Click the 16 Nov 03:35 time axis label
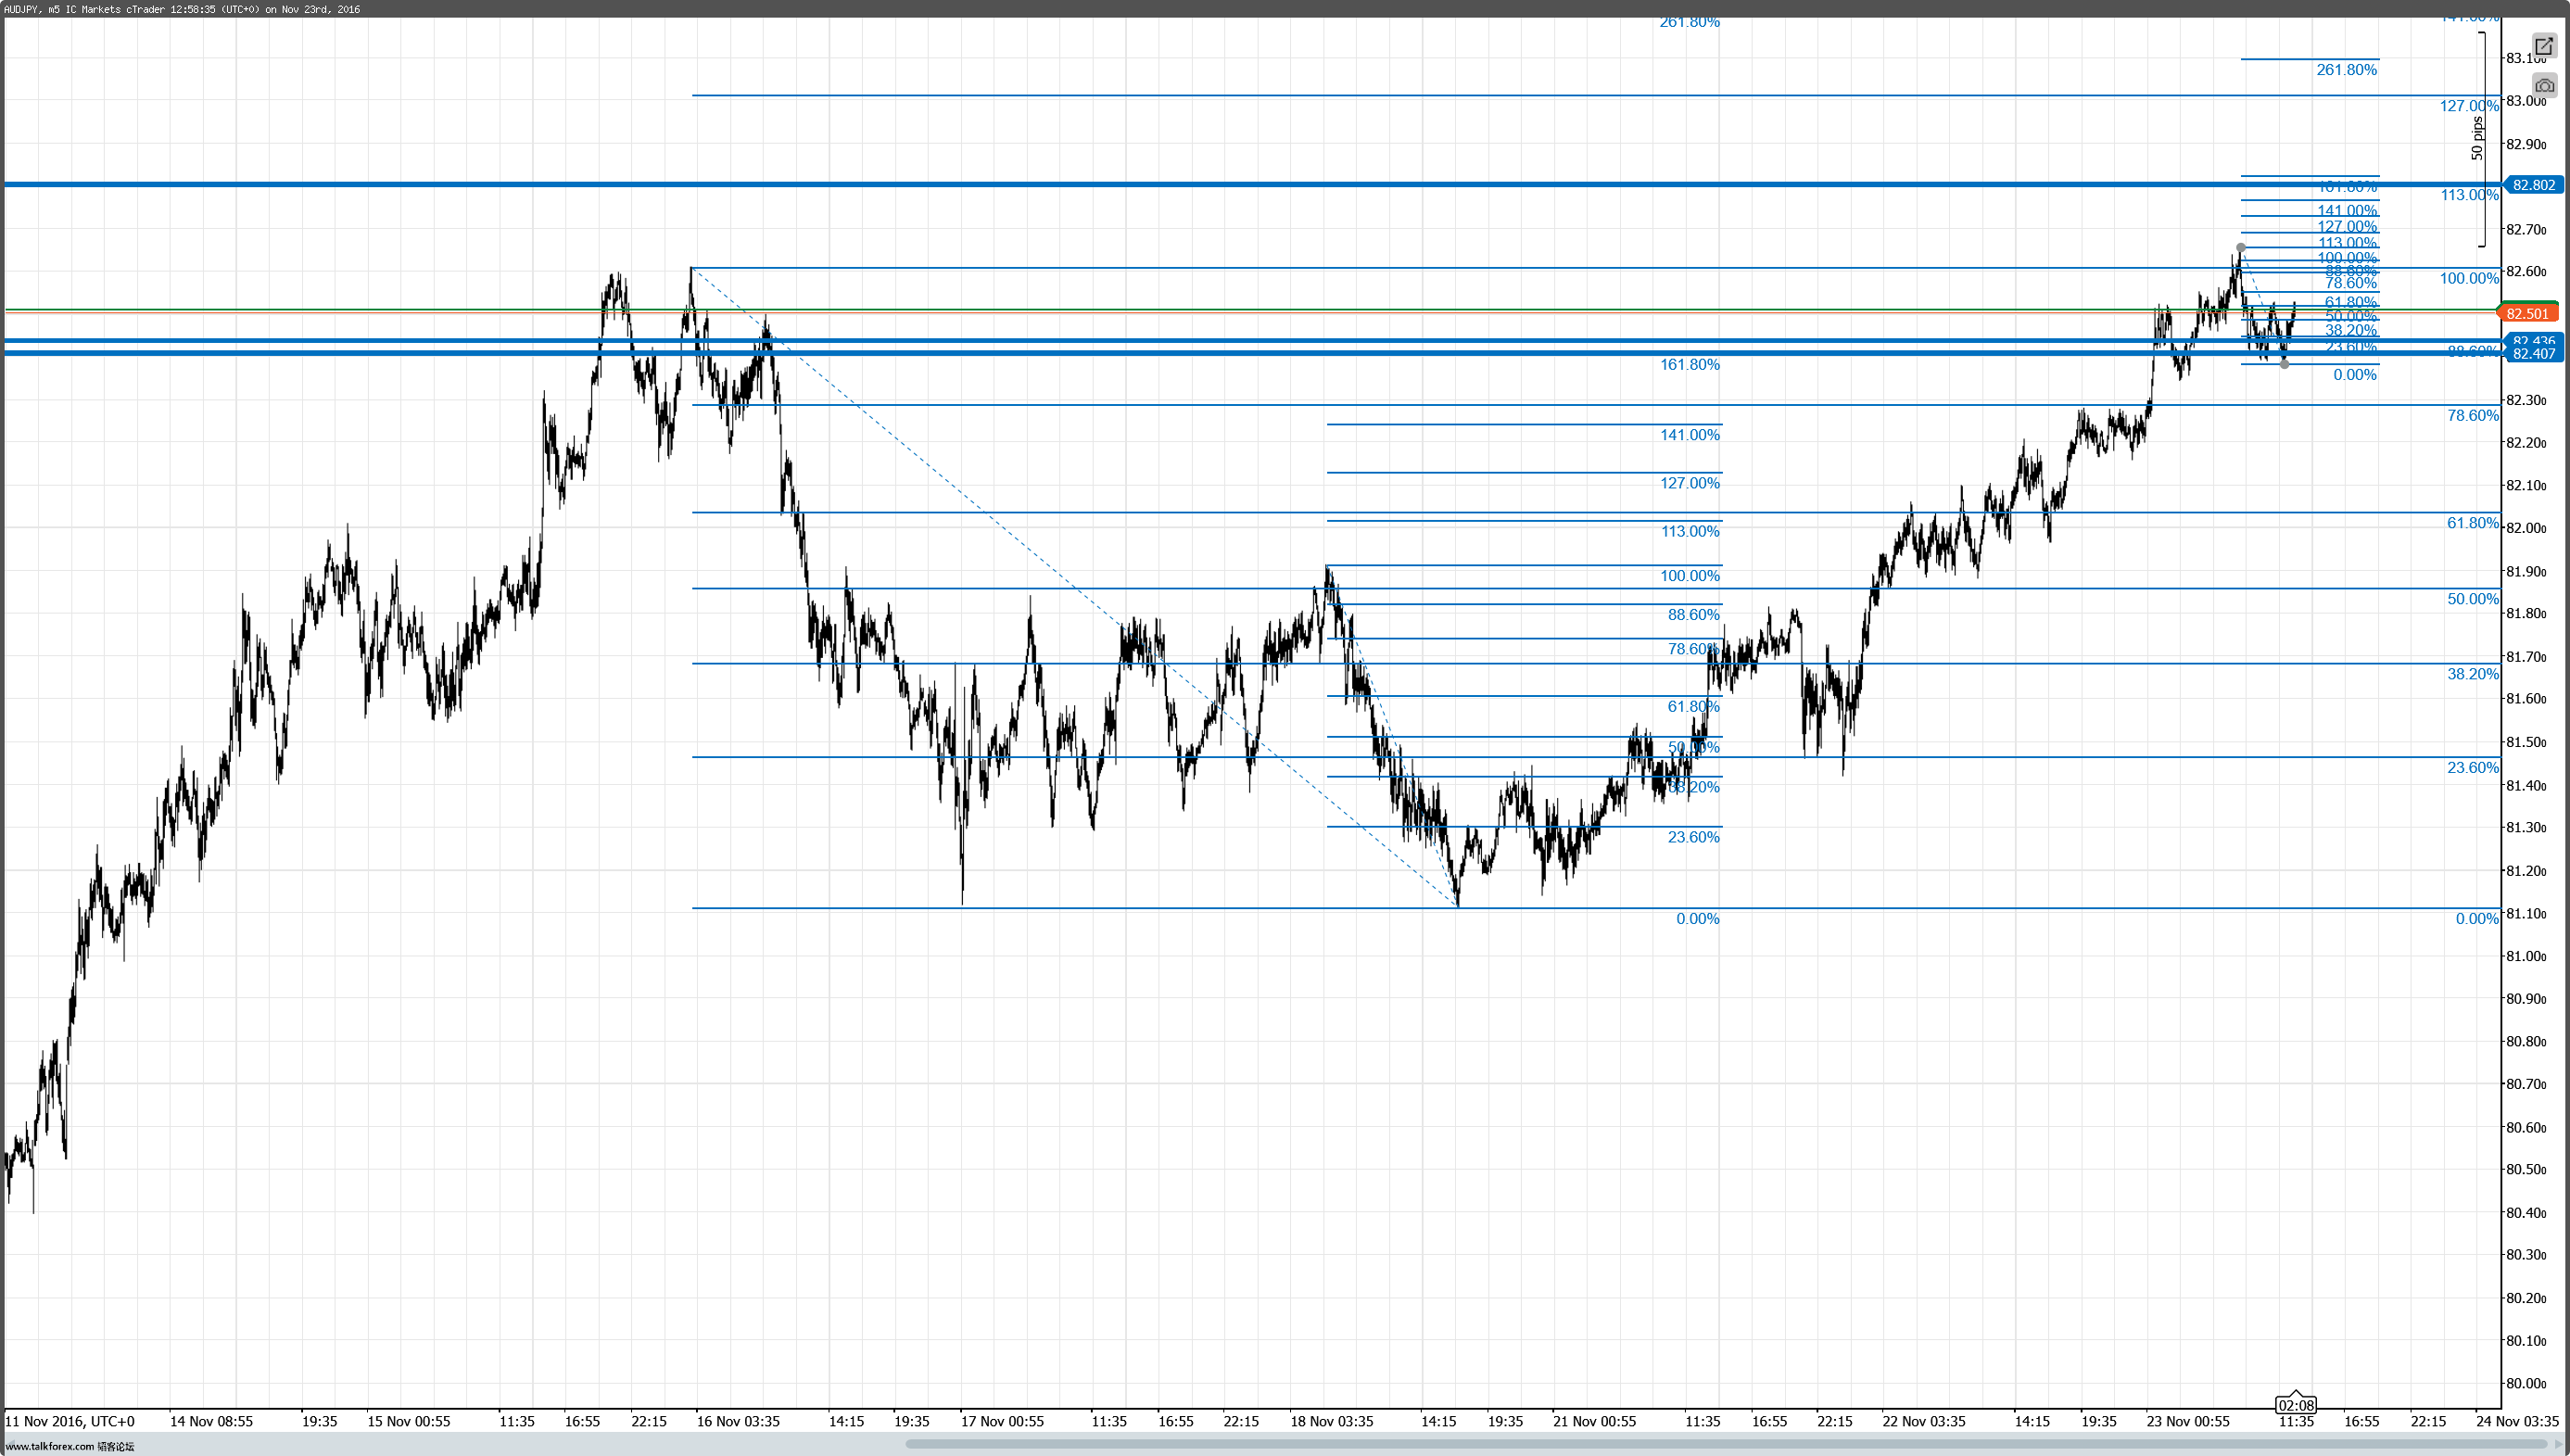 tap(738, 1421)
